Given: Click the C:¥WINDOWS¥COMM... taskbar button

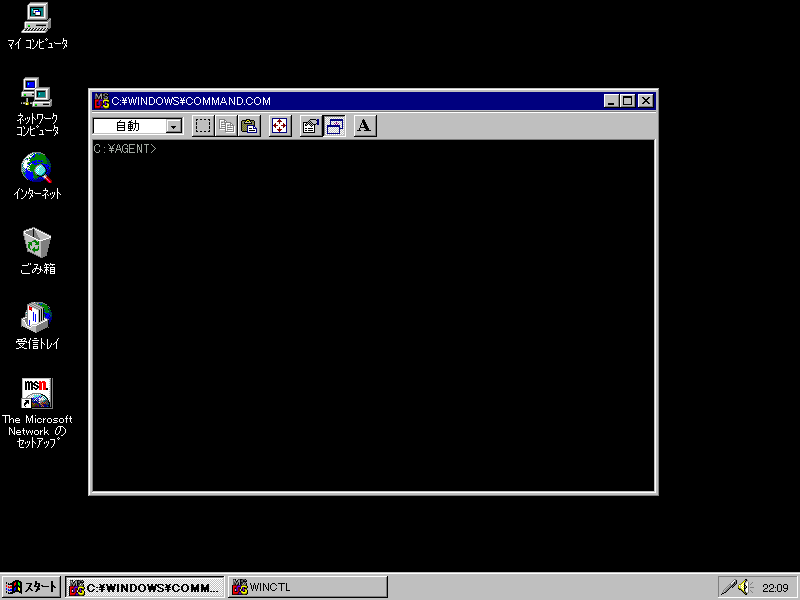Looking at the screenshot, I should [145, 587].
